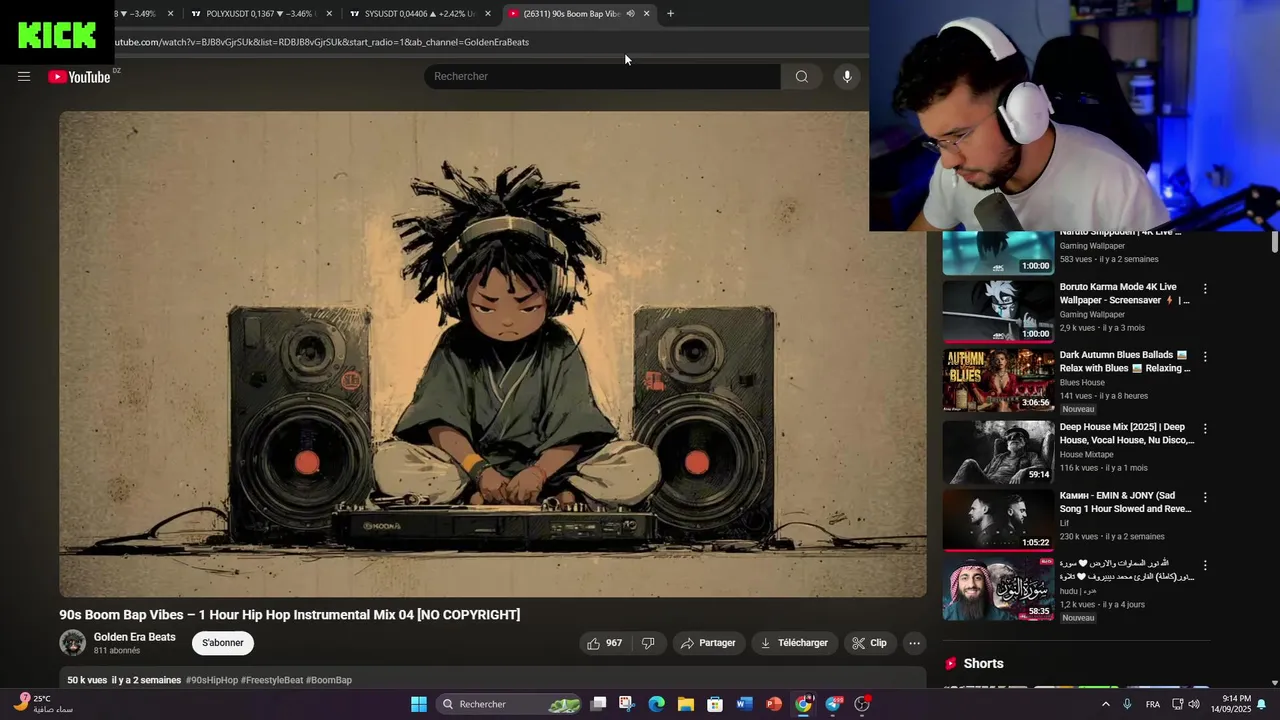Click the #FreestyleBeat hashtag
This screenshot has width=1280, height=720.
pos(272,680)
